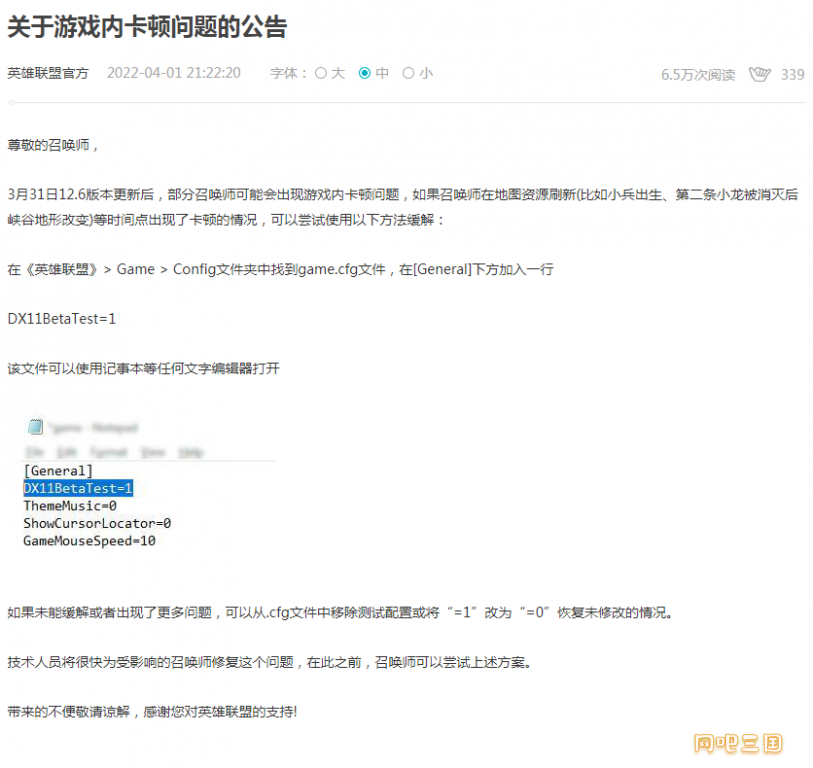Screen dimensions: 813x768
Task: Click the 字体 font size label
Action: point(288,73)
